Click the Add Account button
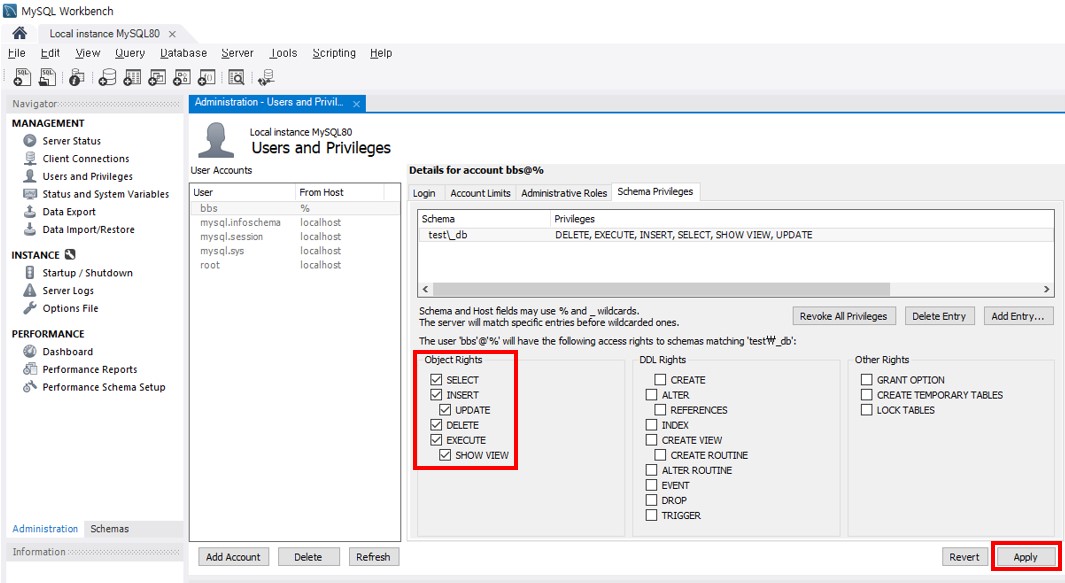Viewport: 1065px width, 583px height. click(x=233, y=556)
